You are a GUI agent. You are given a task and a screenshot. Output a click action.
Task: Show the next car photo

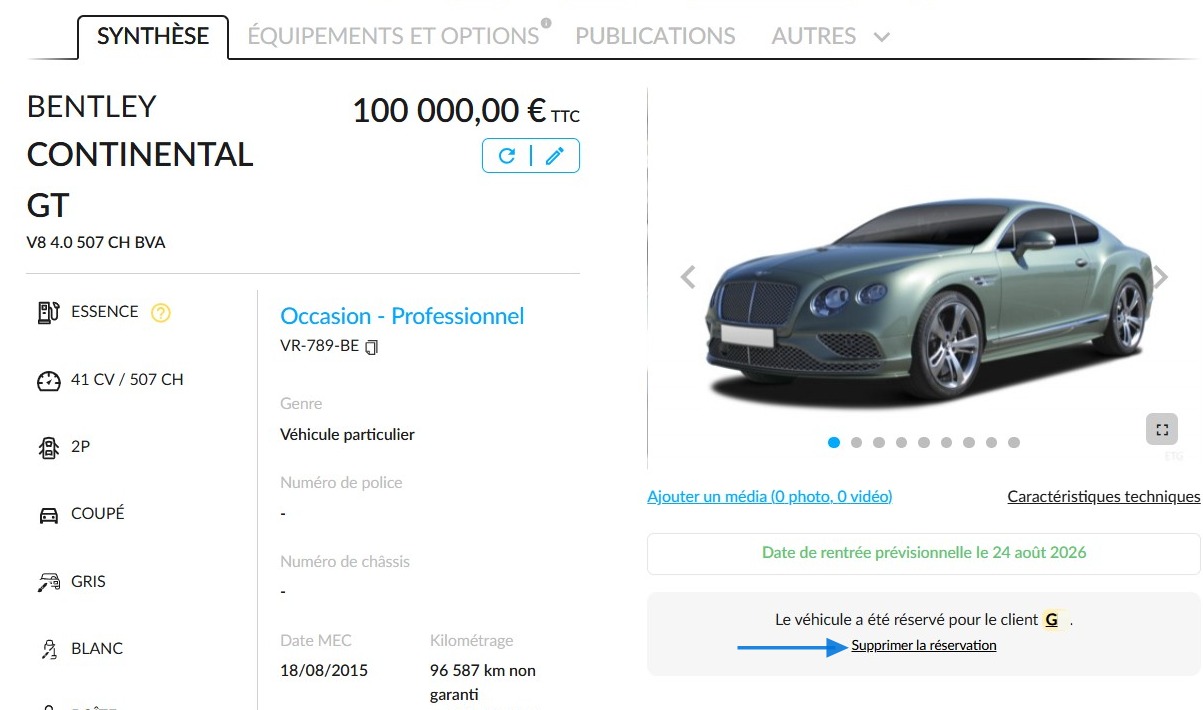point(1160,277)
